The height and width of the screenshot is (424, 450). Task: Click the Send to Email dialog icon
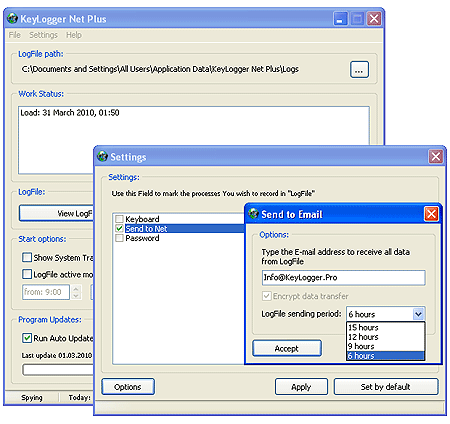click(253, 214)
